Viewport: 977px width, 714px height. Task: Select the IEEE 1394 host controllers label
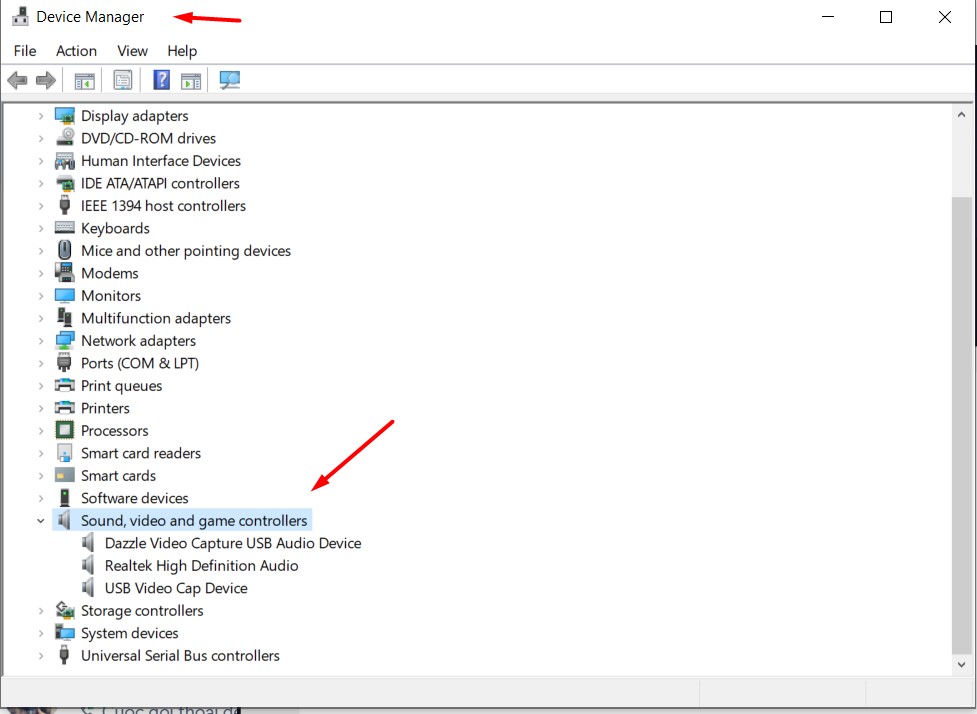pyautogui.click(x=163, y=206)
